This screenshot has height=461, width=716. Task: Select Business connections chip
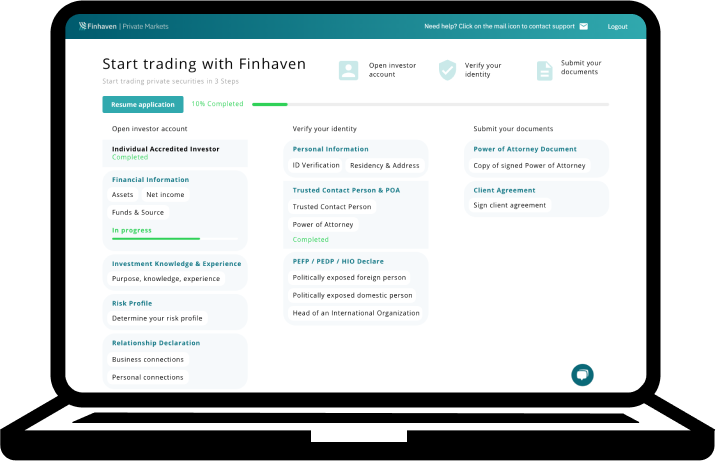(147, 359)
